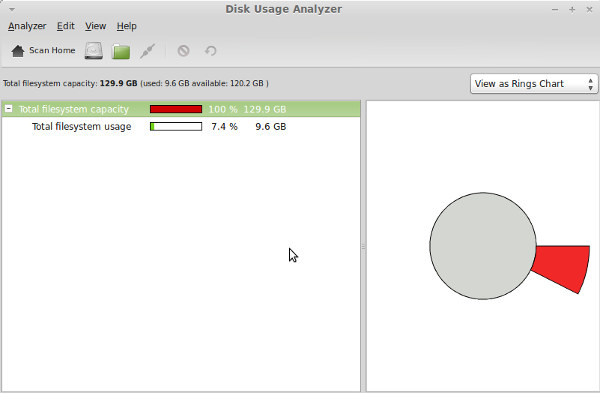Viewport: 600px width, 393px height.
Task: Minimize the Disk Usage Analyzer window
Action: click(x=555, y=10)
